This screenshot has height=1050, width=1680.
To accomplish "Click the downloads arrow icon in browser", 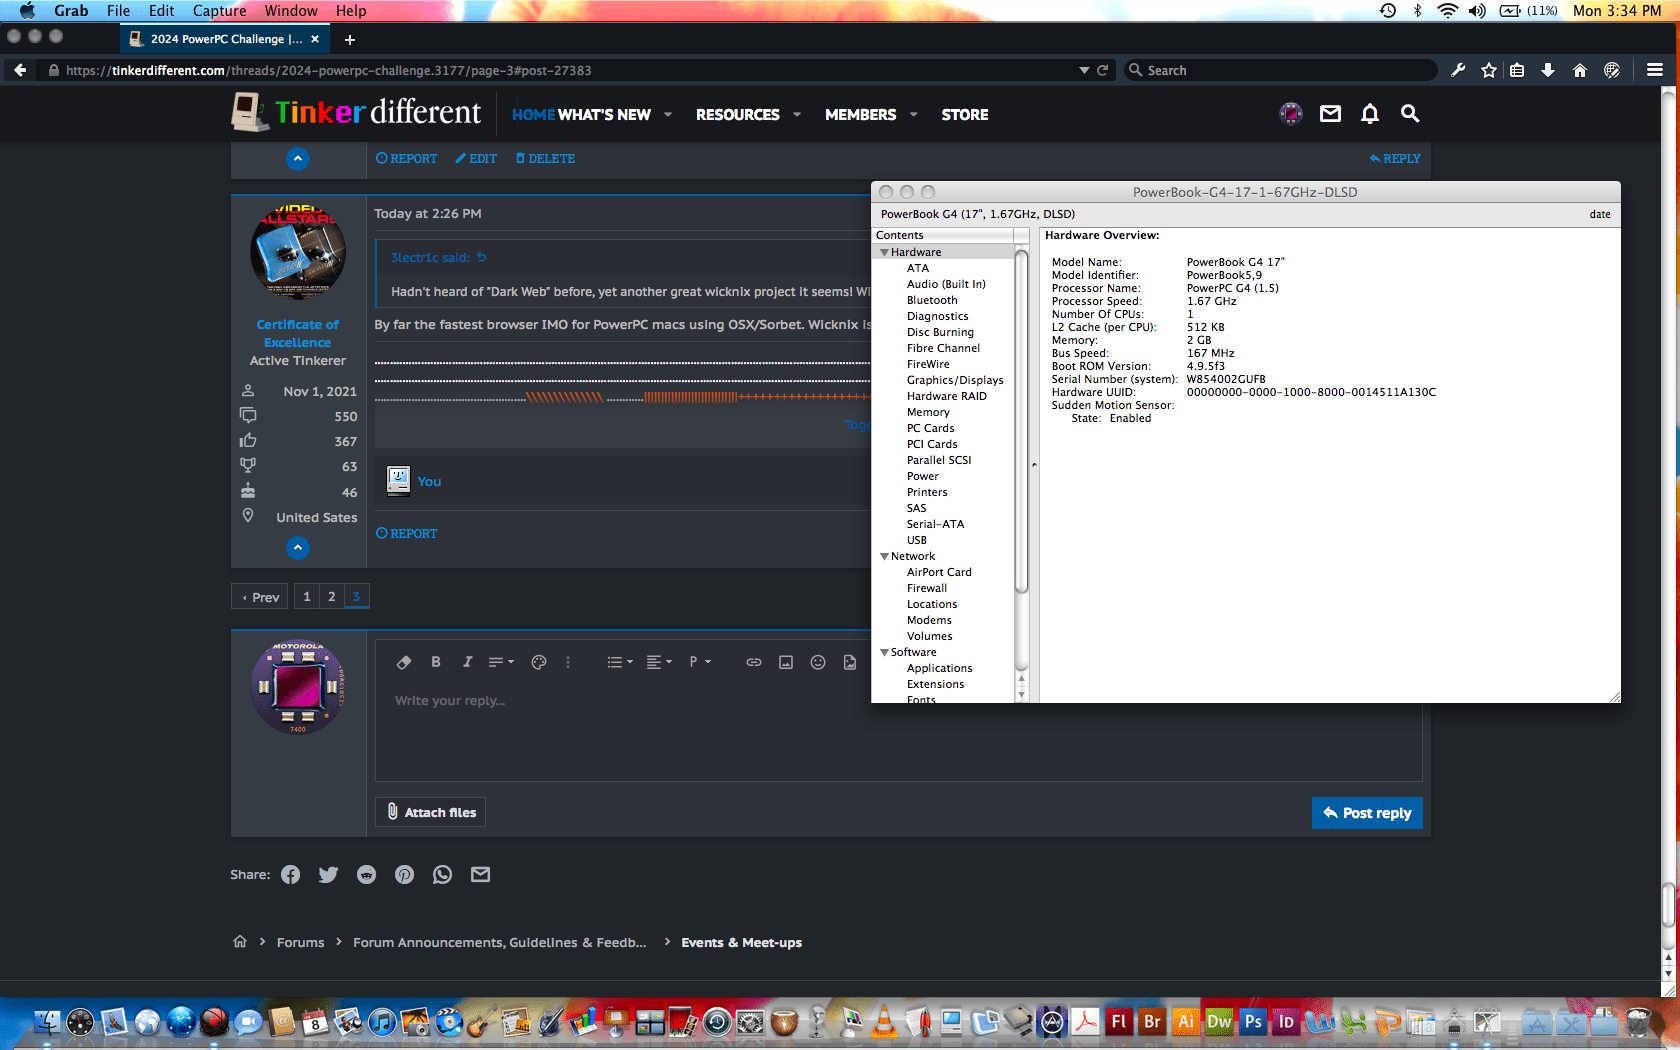I will 1548,70.
